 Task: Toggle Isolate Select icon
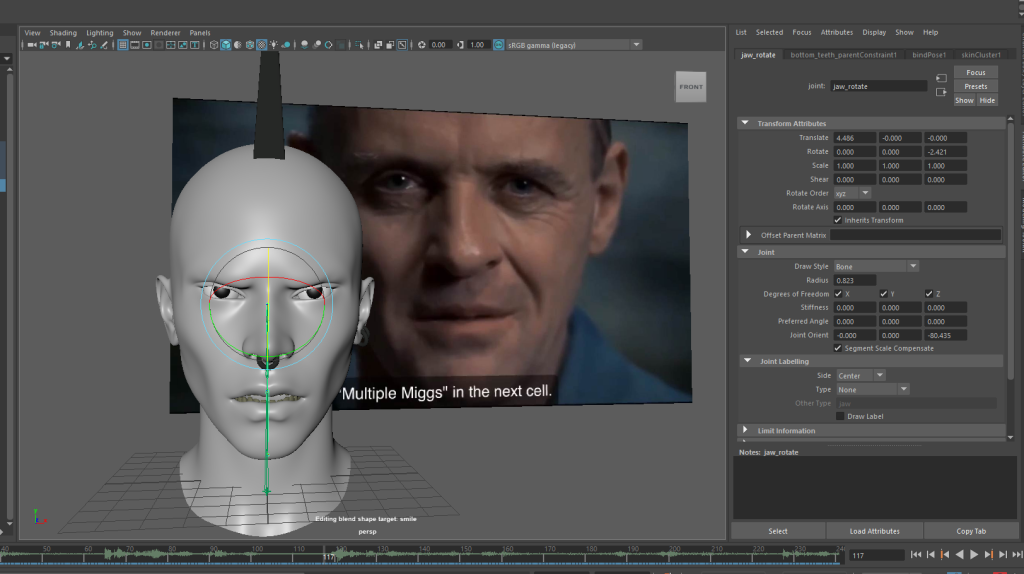pos(359,45)
